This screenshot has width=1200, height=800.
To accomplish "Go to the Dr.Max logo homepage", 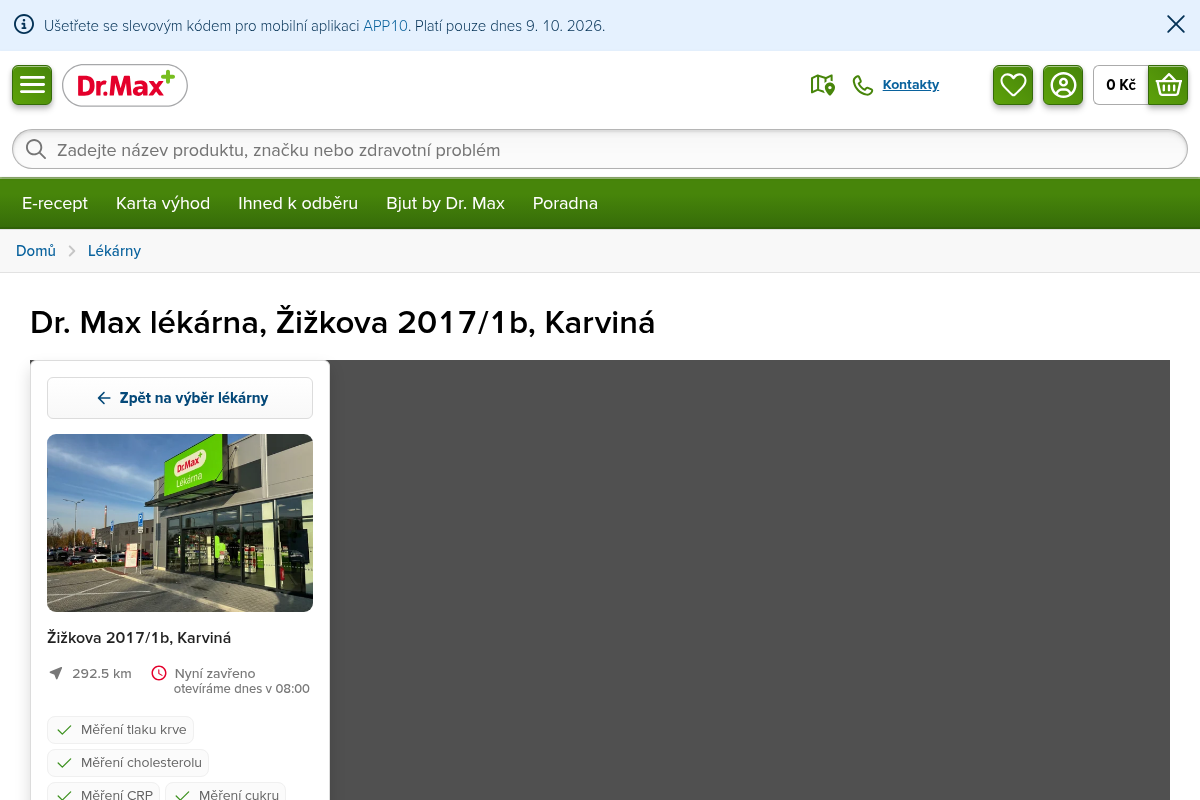I will 125,86.
